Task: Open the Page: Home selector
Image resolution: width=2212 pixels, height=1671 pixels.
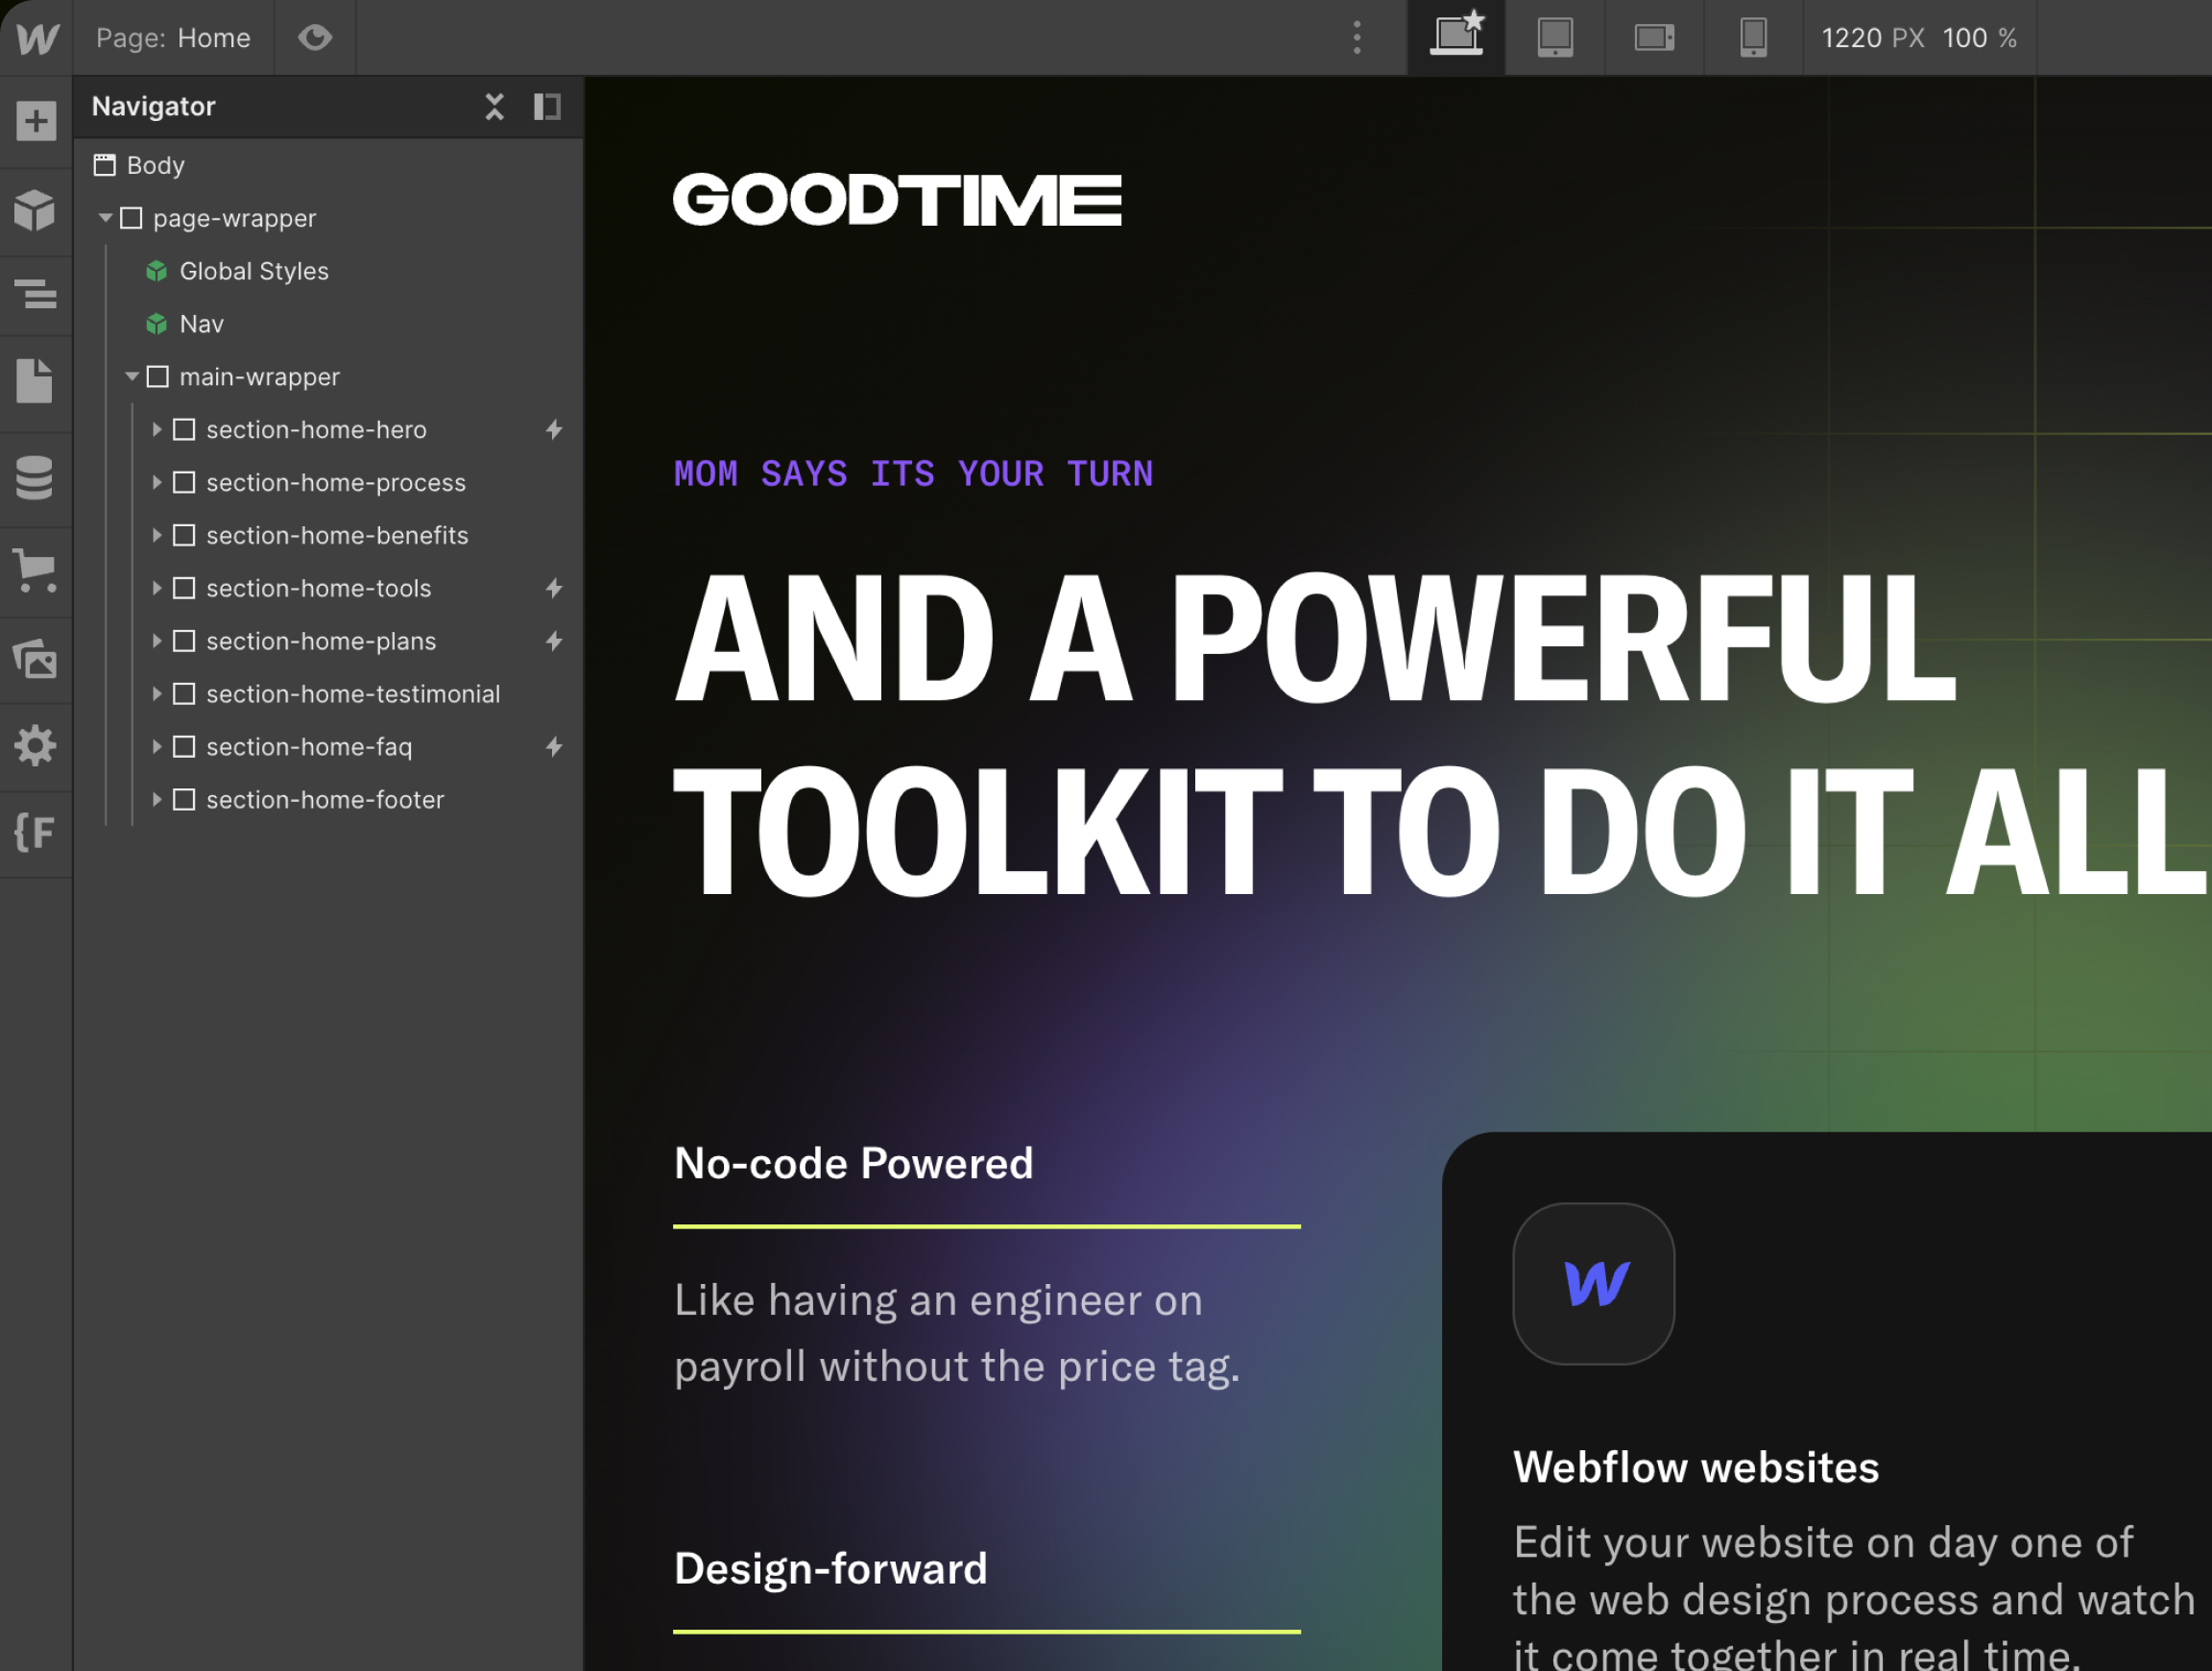Action: tap(175, 37)
